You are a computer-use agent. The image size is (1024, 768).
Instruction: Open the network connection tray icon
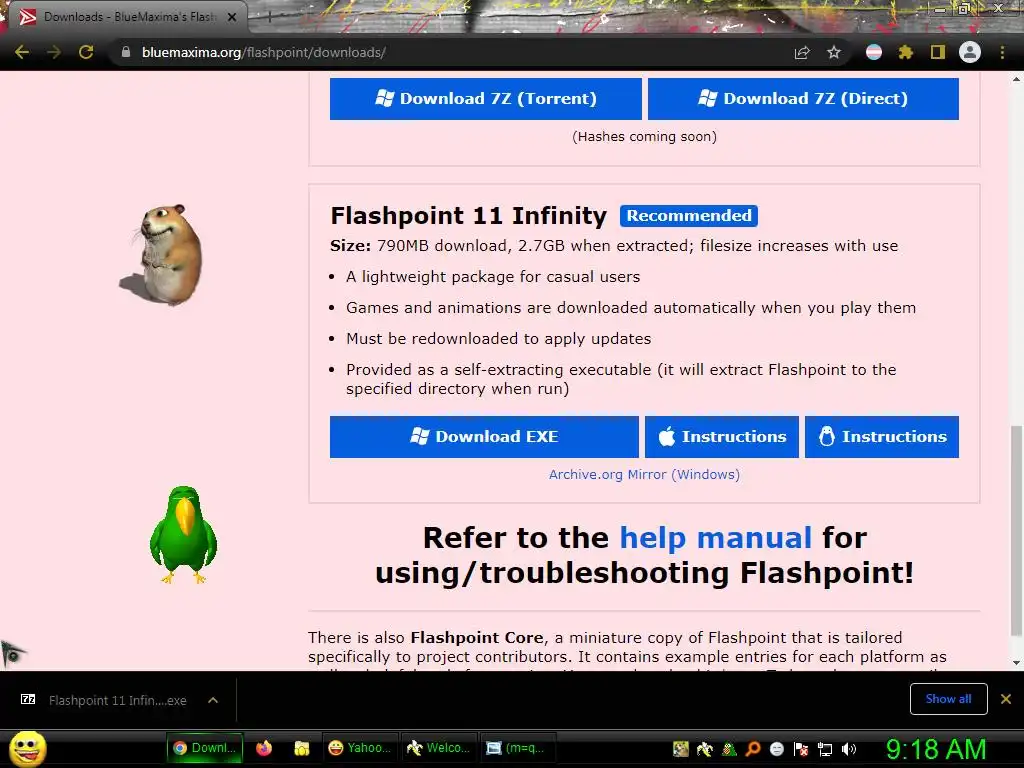point(825,749)
